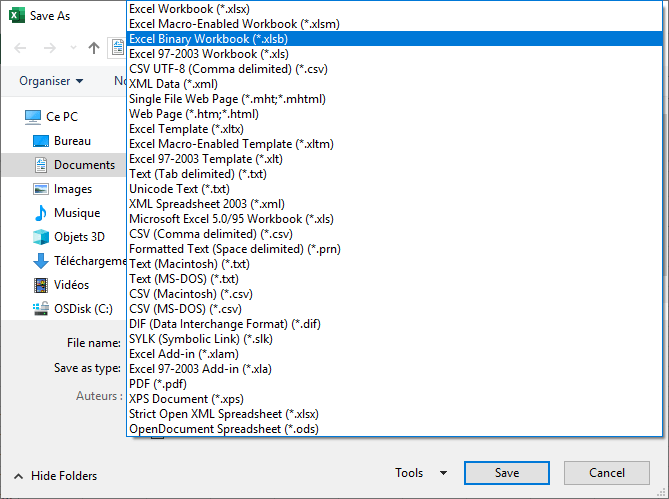Pick CSV (Comma delimited) (*.csv)
669x499 pixels.
(x=394, y=234)
